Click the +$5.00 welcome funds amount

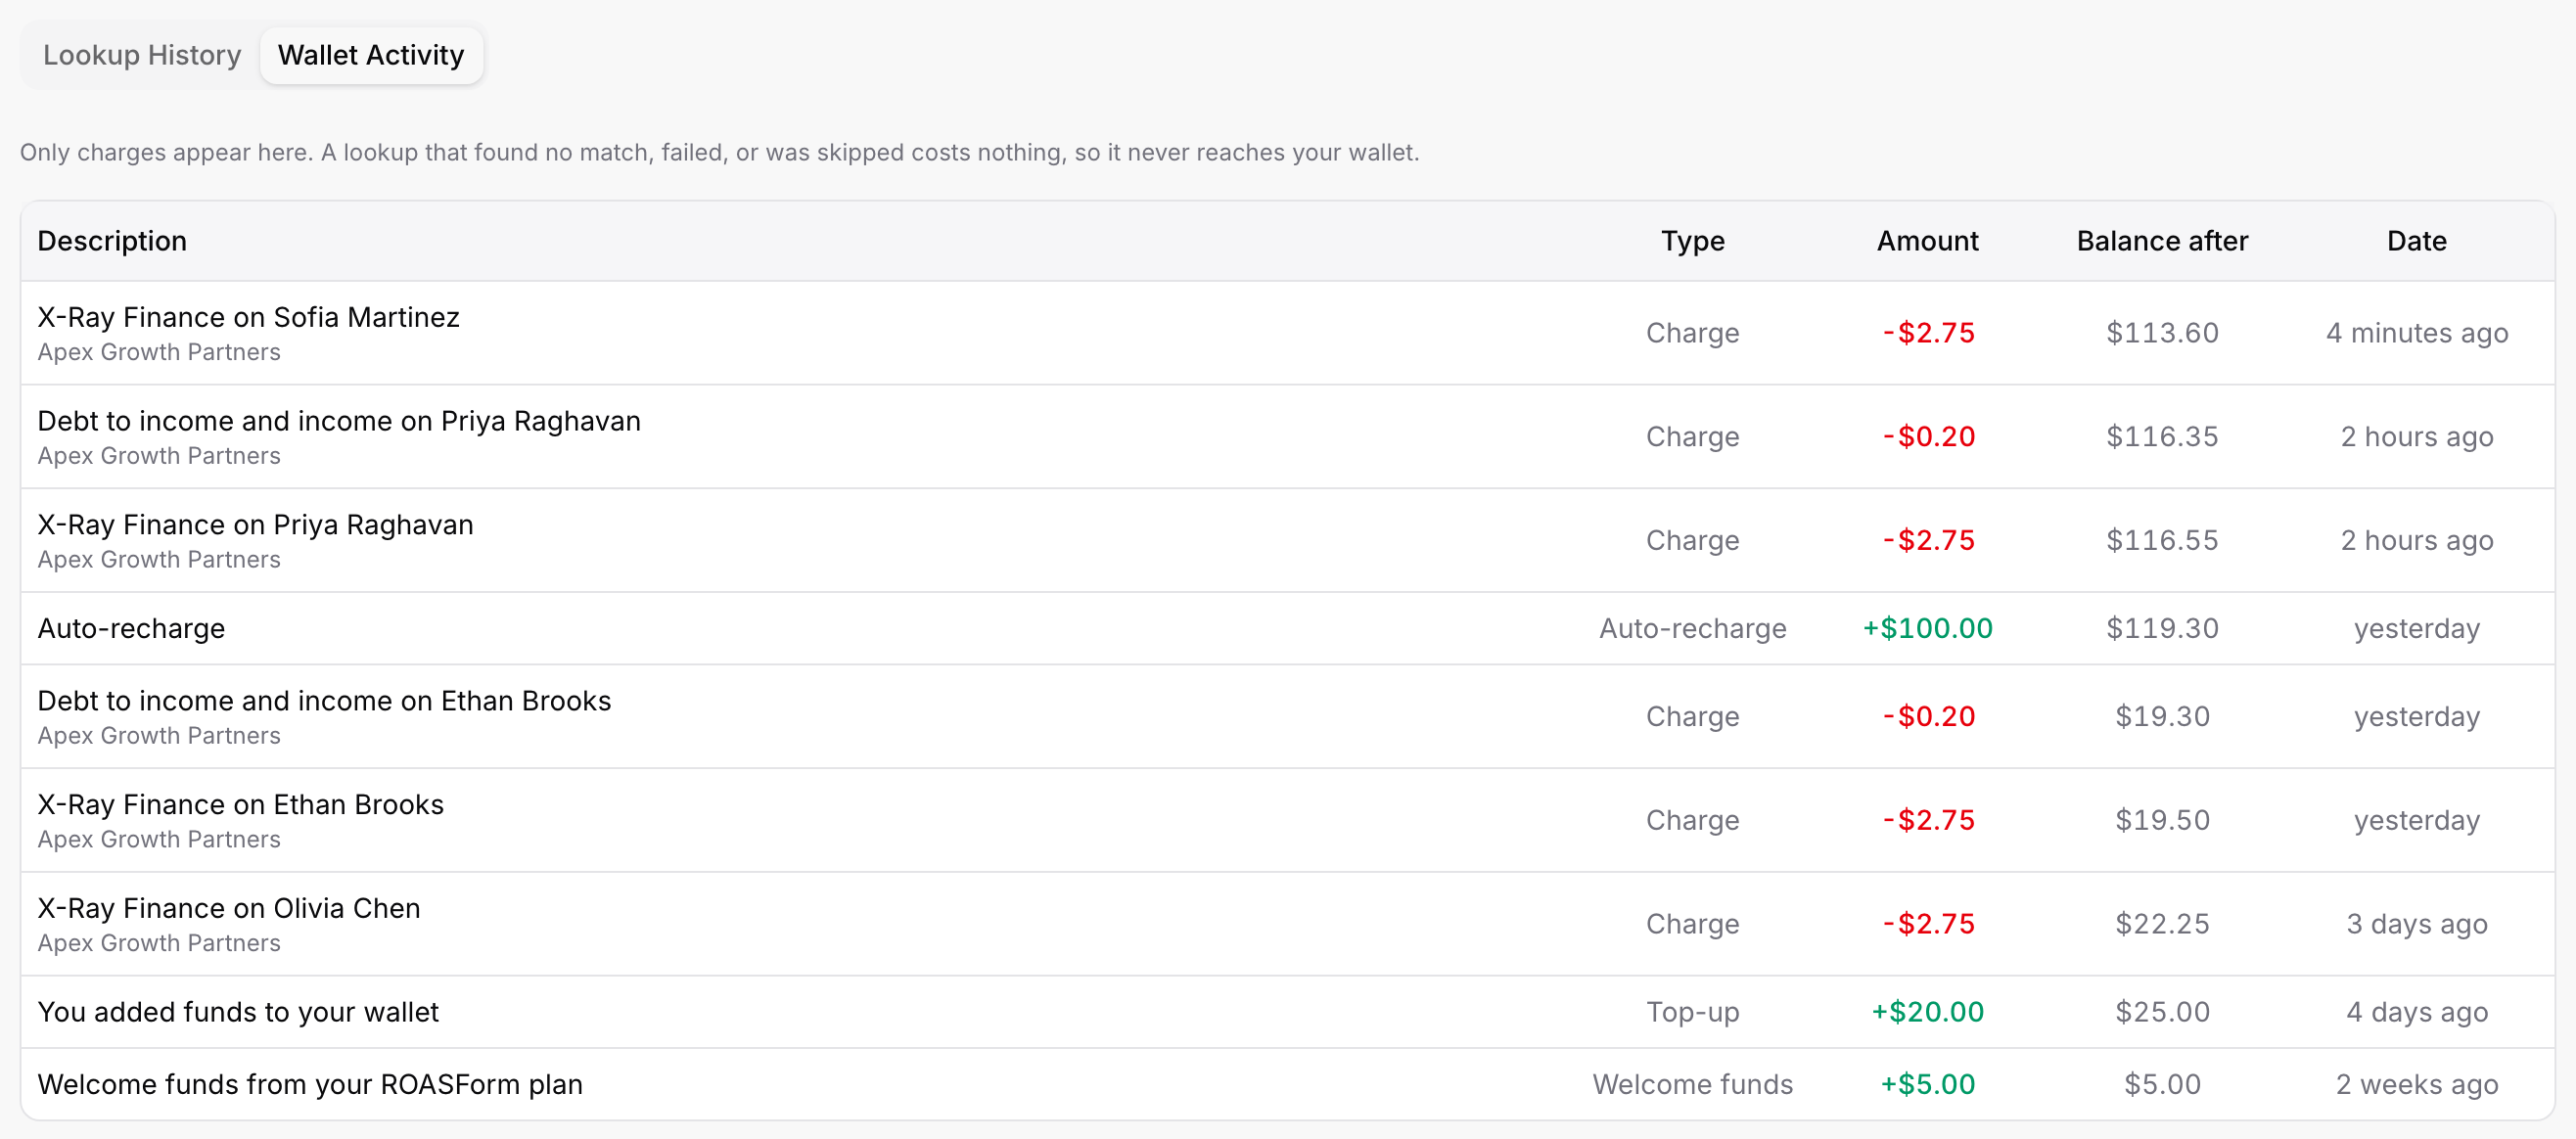click(x=1927, y=1085)
